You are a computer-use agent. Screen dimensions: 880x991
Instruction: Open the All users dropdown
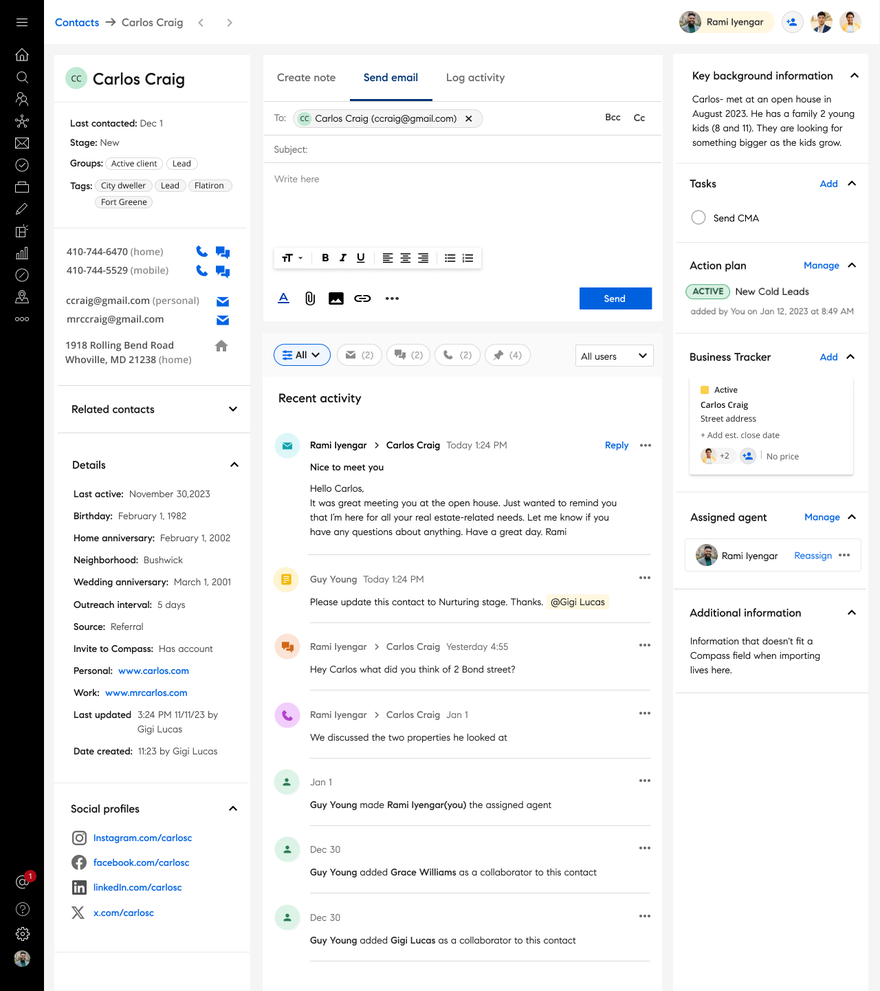tap(614, 356)
